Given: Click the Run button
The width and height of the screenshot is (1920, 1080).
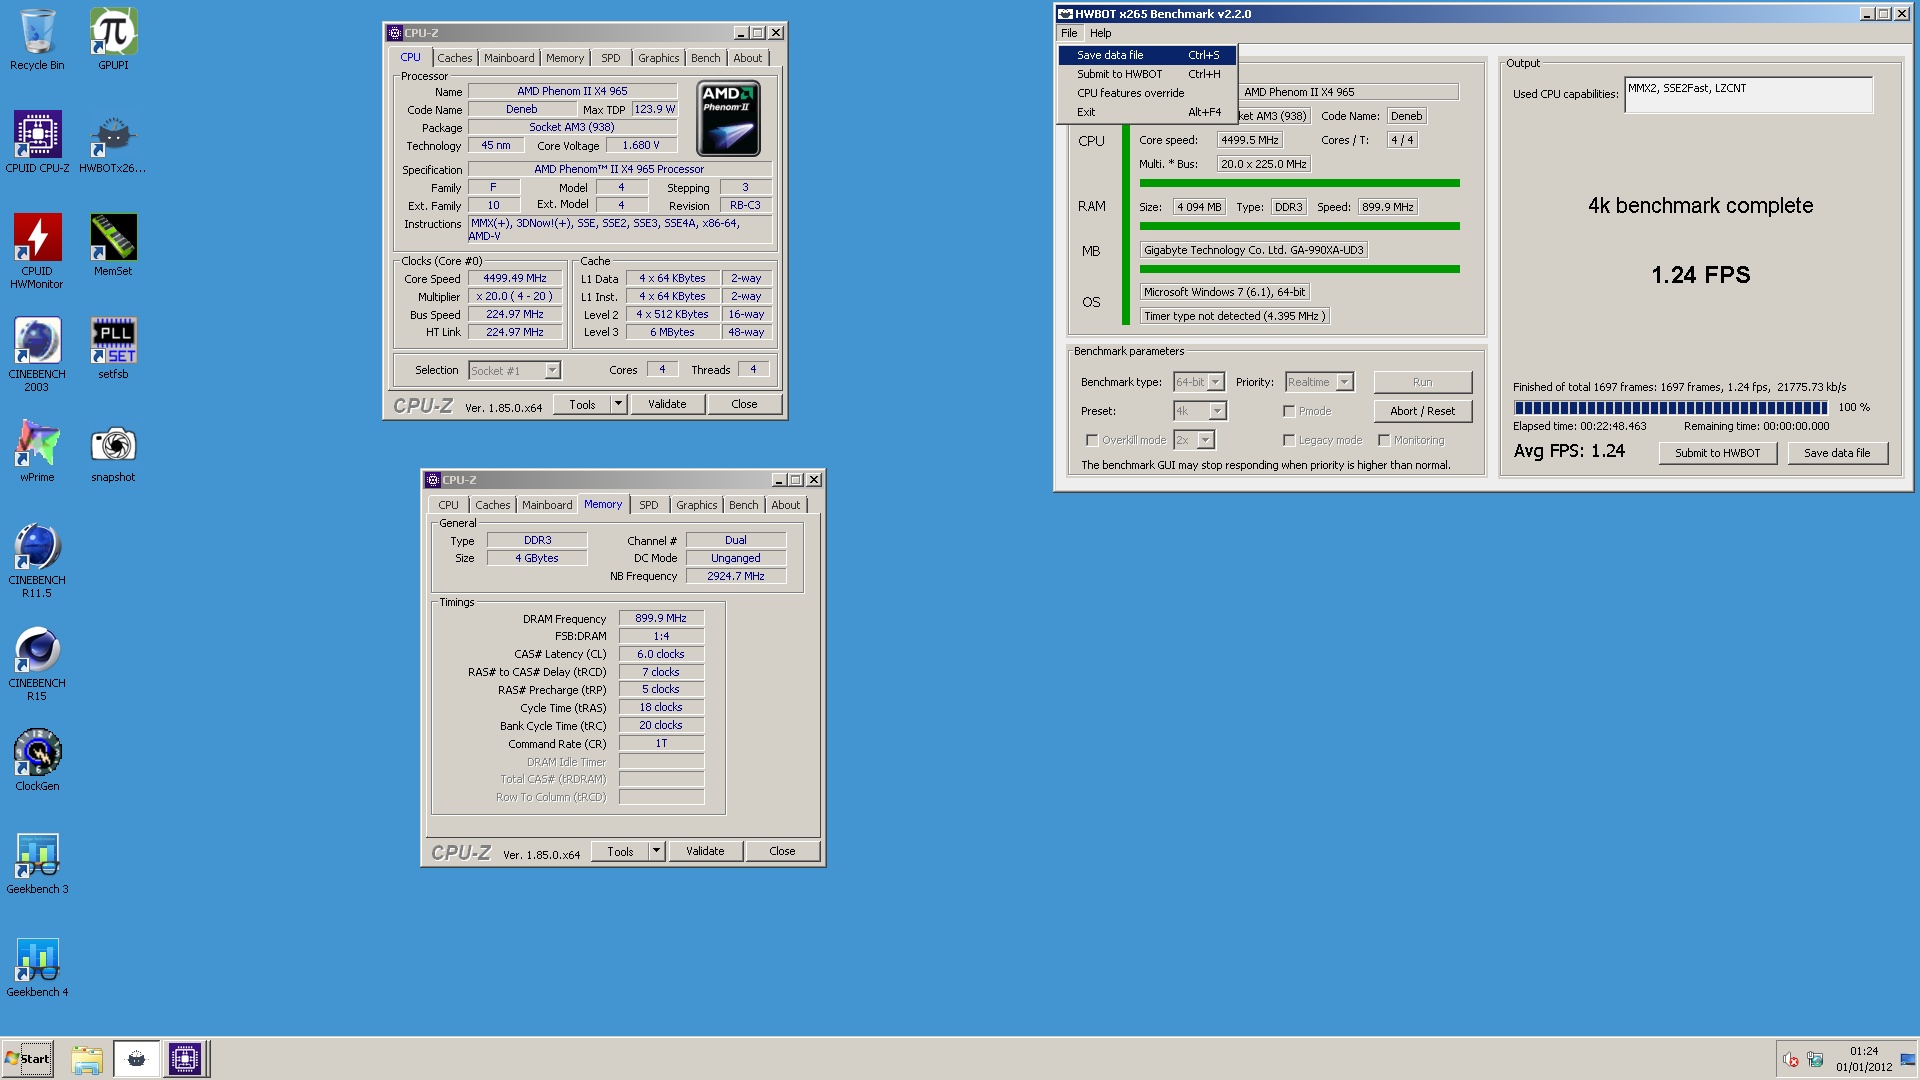Looking at the screenshot, I should click(x=1422, y=382).
